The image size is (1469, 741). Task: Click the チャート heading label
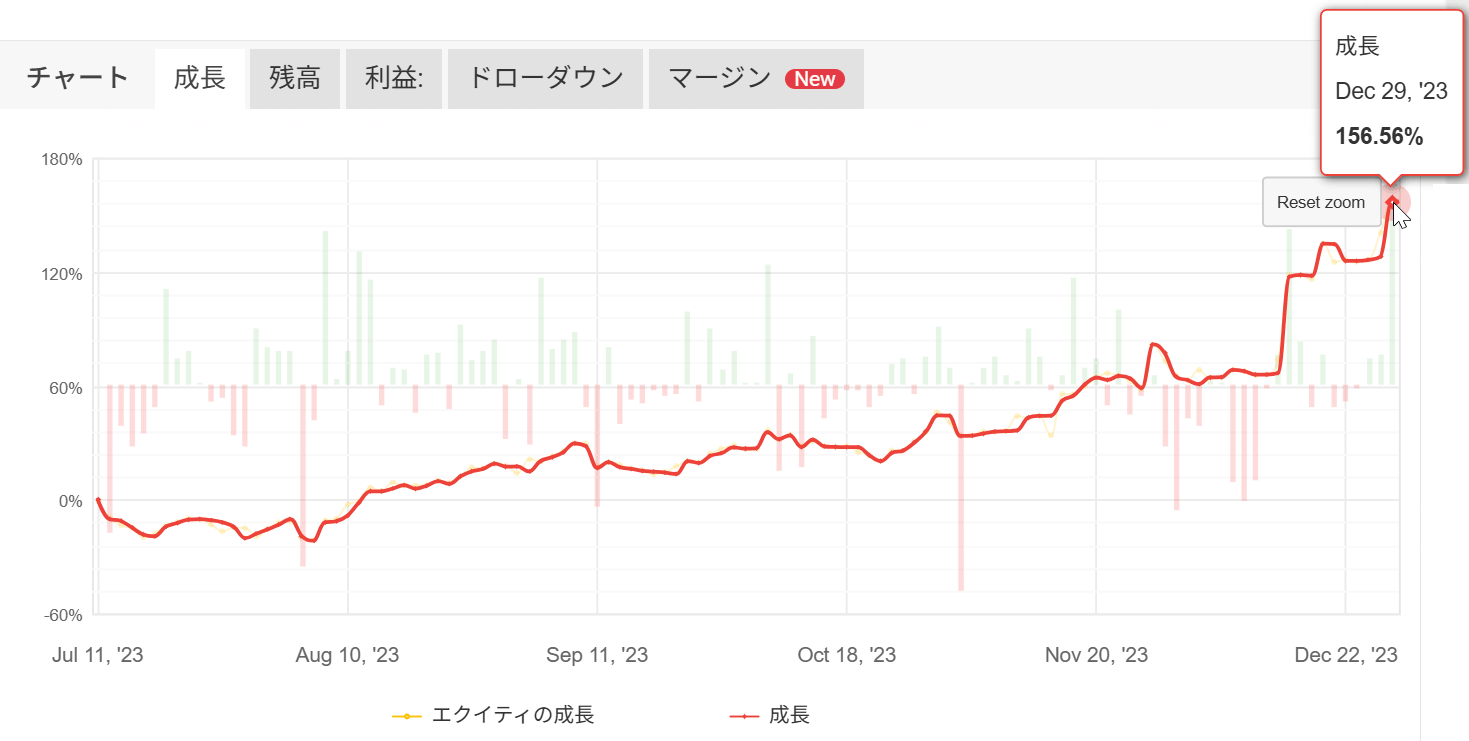[x=78, y=78]
